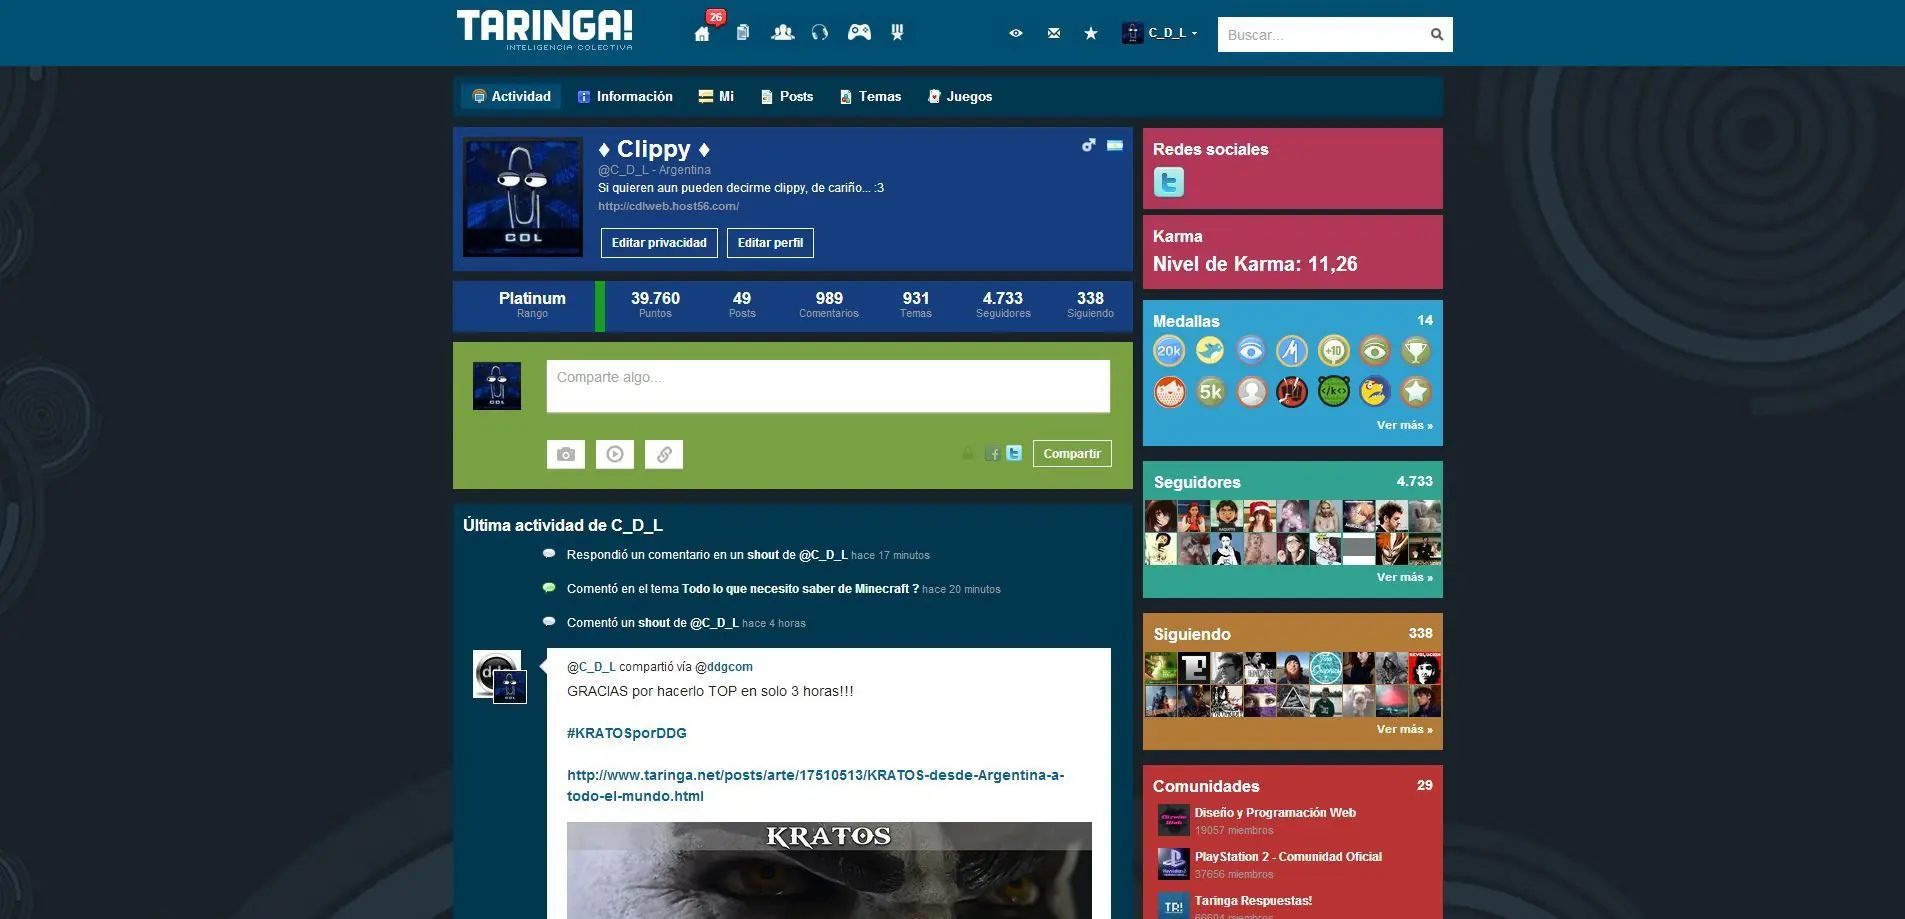
Task: Click the documents icon in the top bar
Action: (742, 33)
